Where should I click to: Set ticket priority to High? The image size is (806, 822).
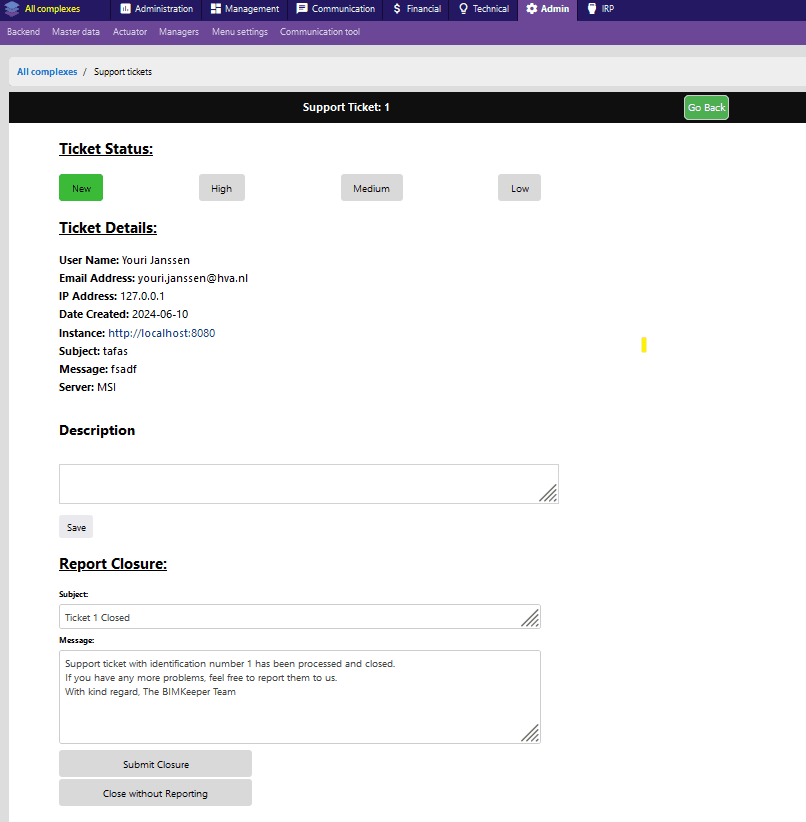click(x=221, y=188)
